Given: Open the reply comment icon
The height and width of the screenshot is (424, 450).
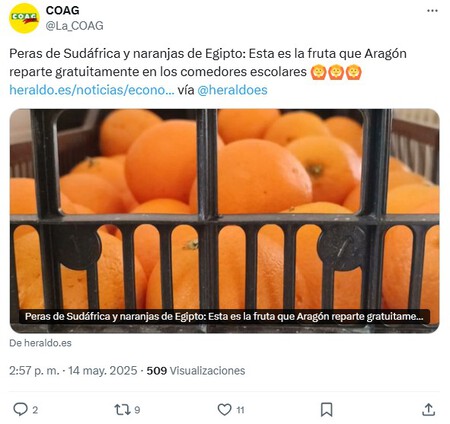Looking at the screenshot, I should coord(20,409).
